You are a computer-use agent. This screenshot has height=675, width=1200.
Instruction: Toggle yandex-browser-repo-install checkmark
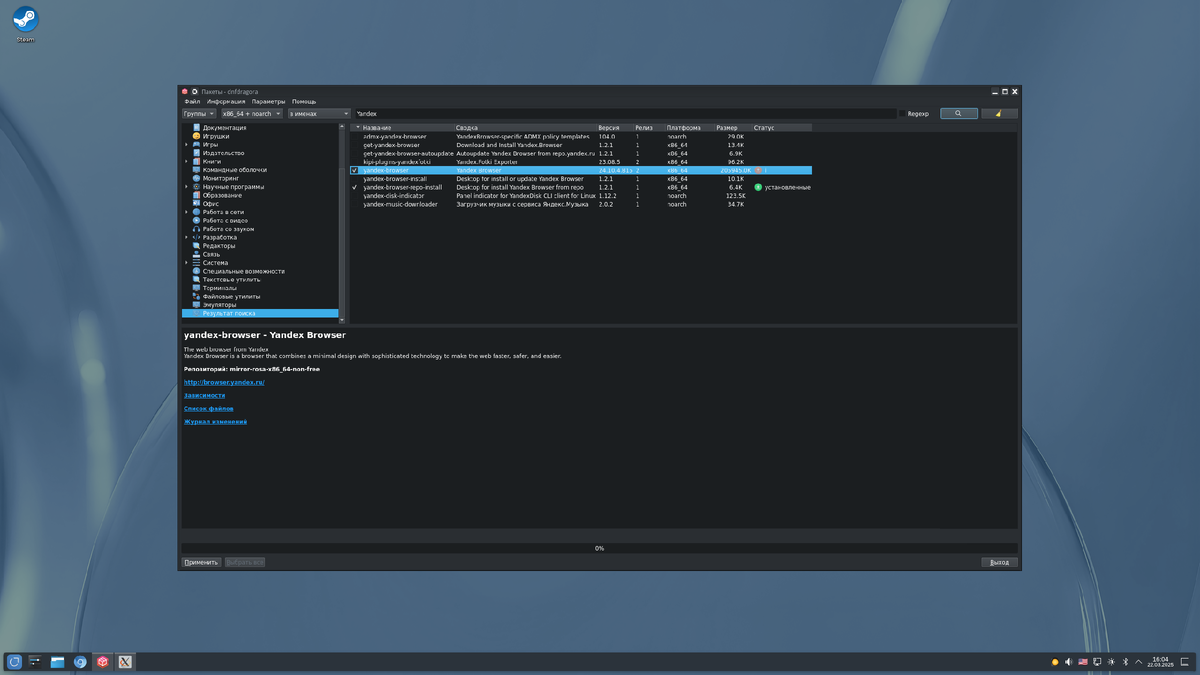354,187
